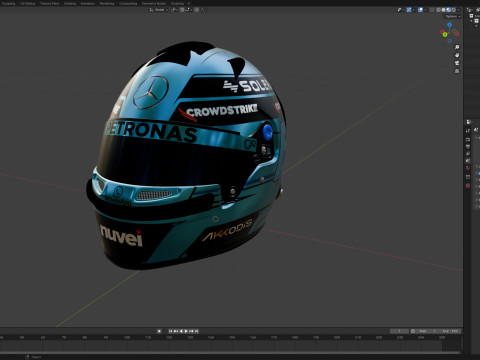Switch to rendered viewport shading
The image size is (480, 360).
pos(454,10)
